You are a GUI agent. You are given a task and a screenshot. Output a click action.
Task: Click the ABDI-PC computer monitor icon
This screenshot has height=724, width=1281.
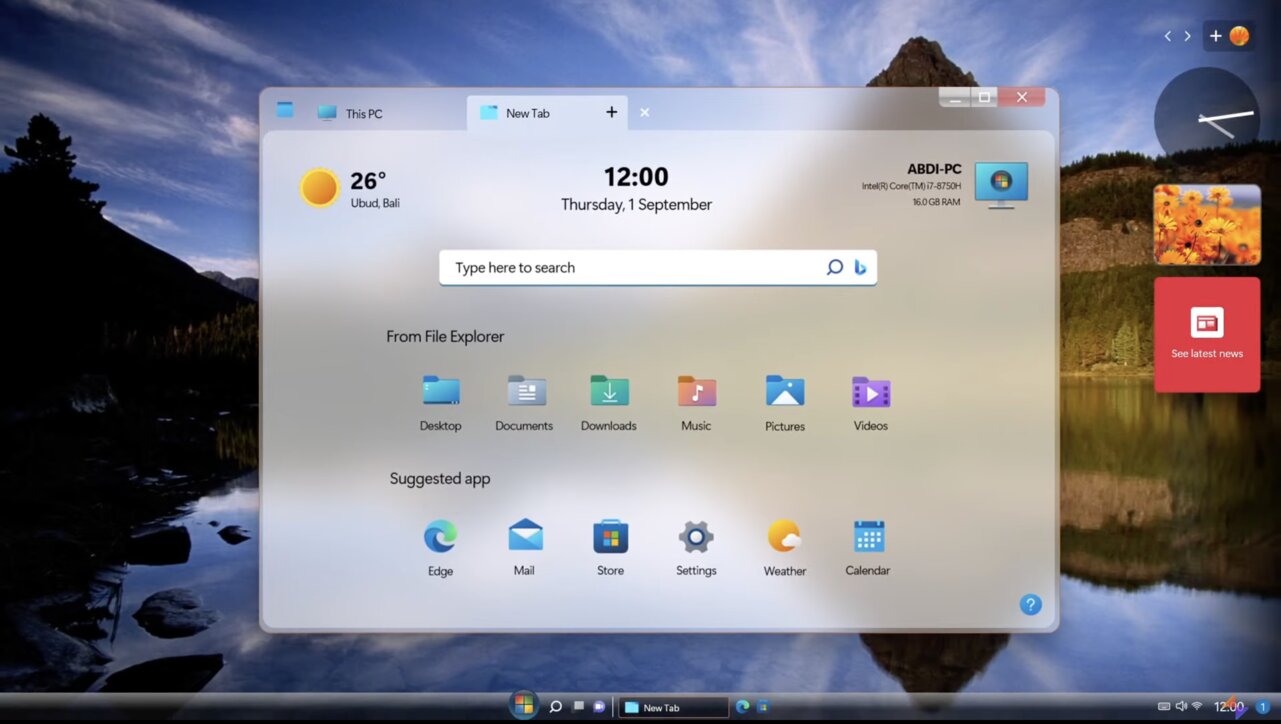click(1001, 185)
